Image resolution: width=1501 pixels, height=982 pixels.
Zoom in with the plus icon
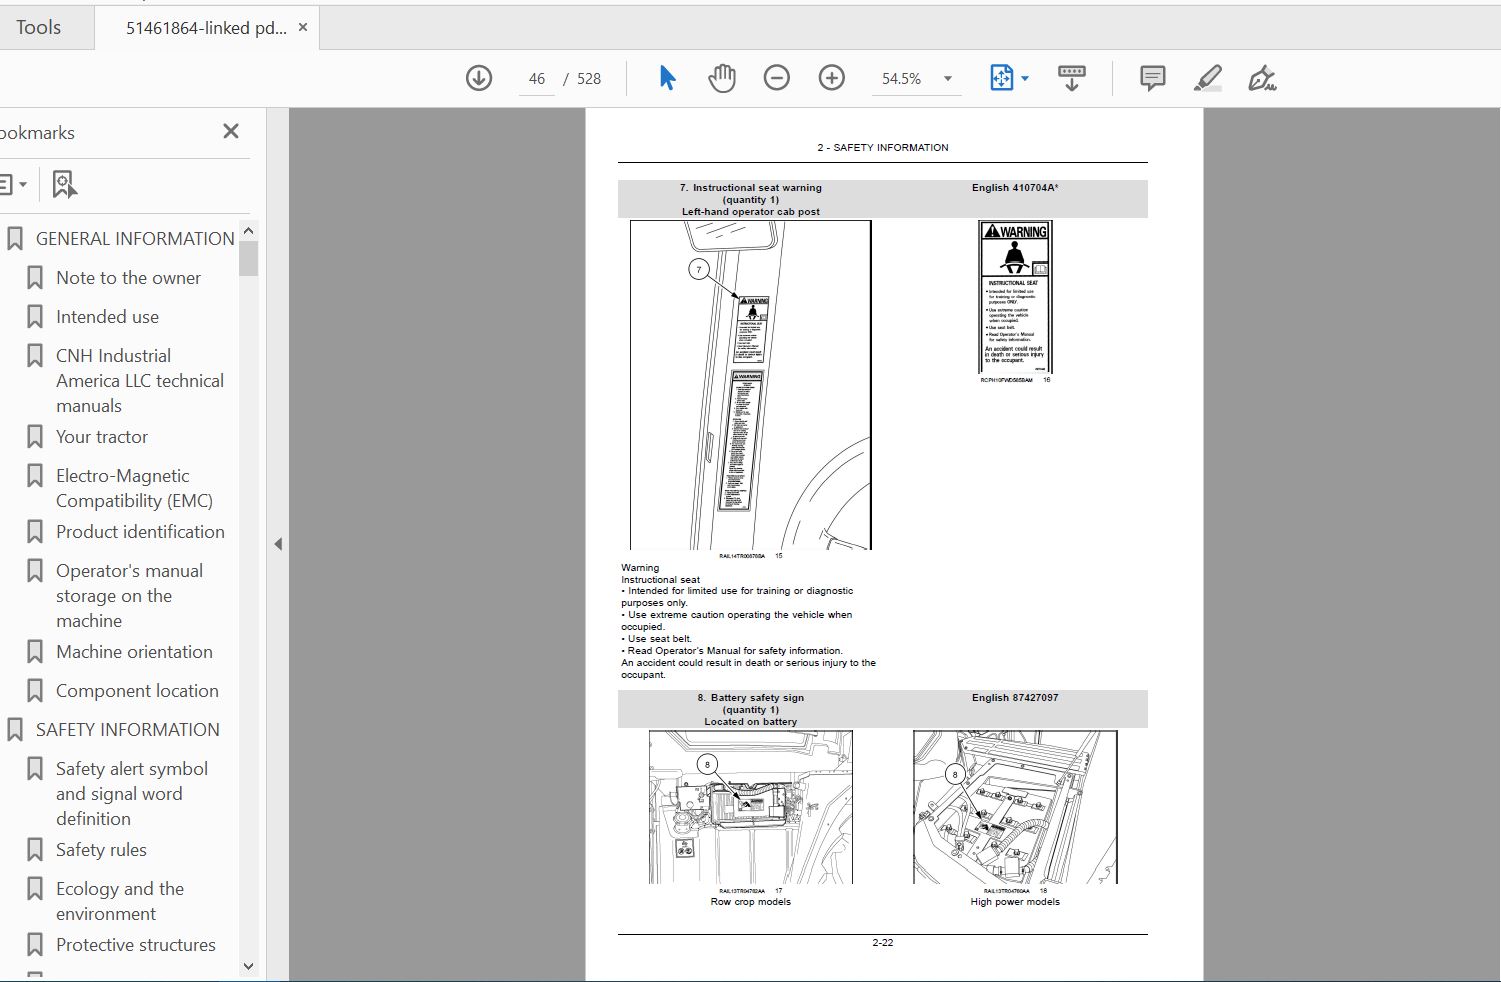click(x=832, y=78)
